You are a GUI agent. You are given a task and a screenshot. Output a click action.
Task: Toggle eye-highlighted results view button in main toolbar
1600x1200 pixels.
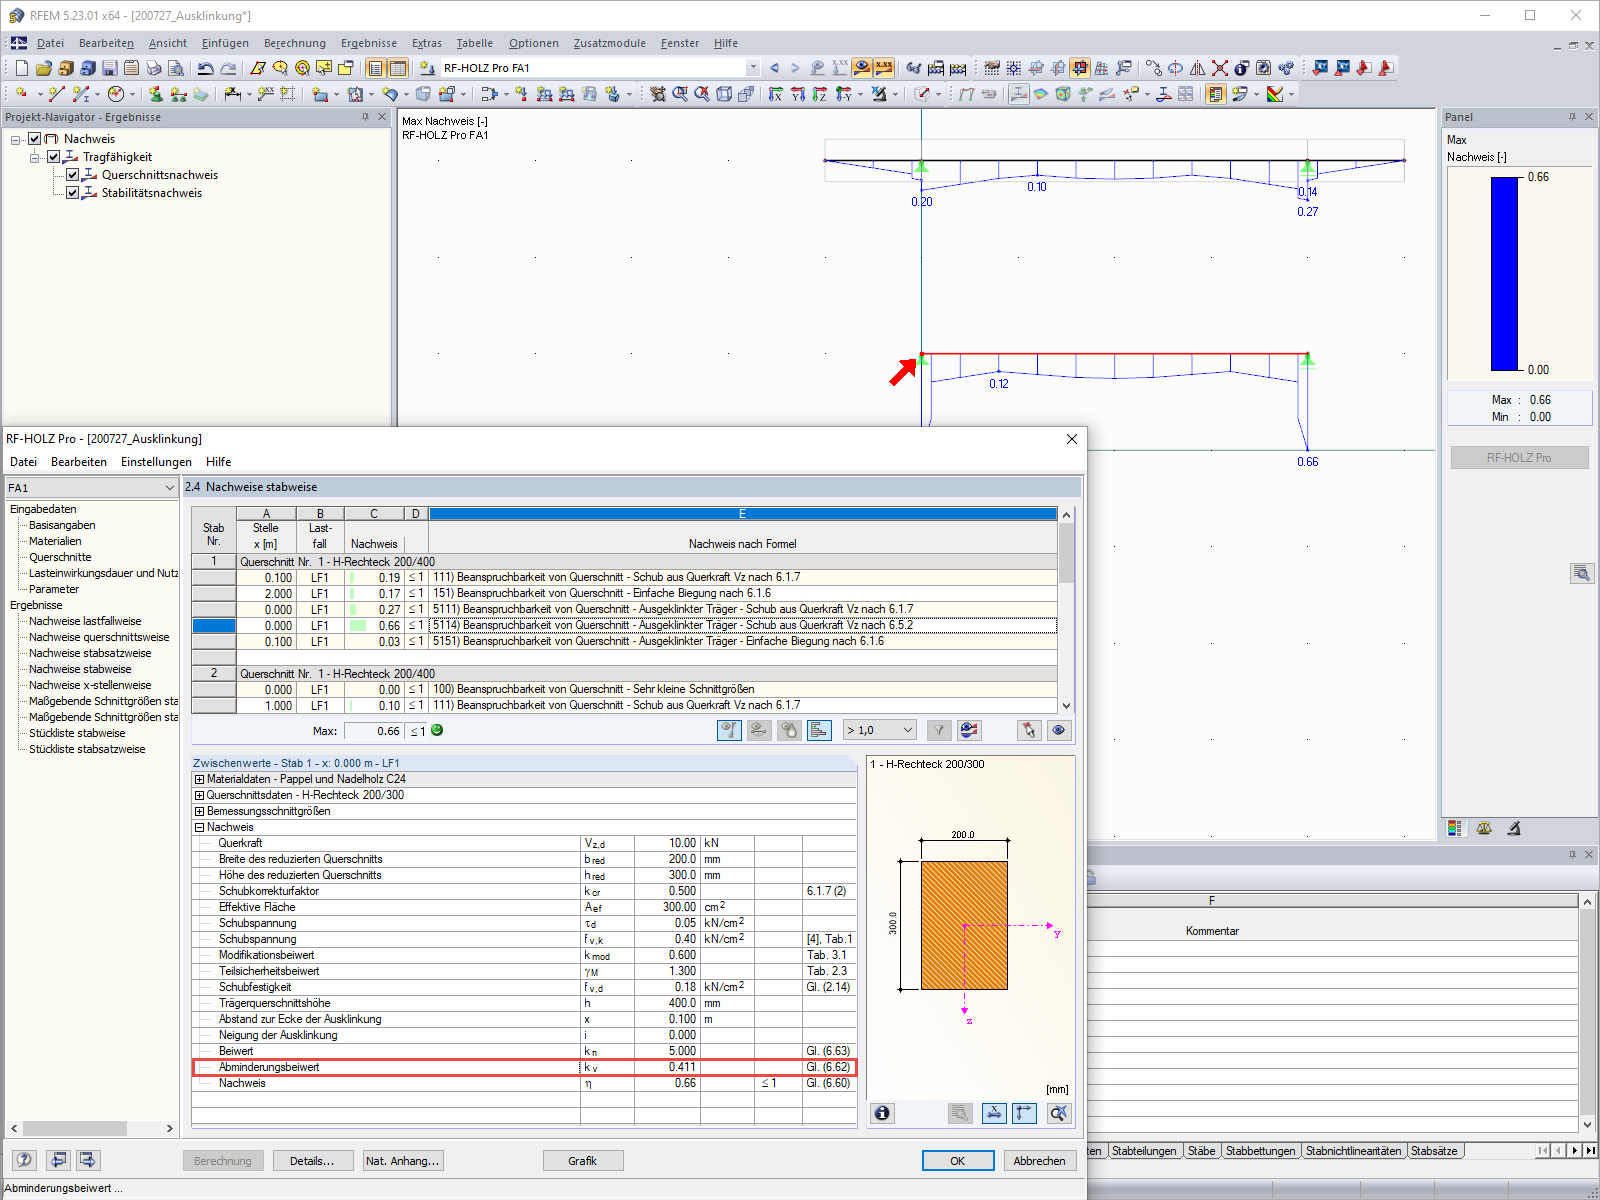point(862,68)
